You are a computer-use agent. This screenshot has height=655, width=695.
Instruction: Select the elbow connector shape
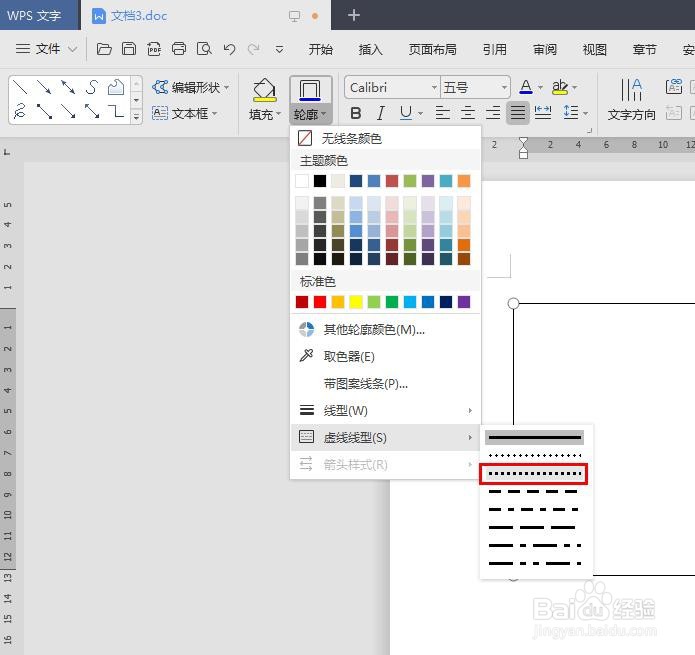click(116, 111)
